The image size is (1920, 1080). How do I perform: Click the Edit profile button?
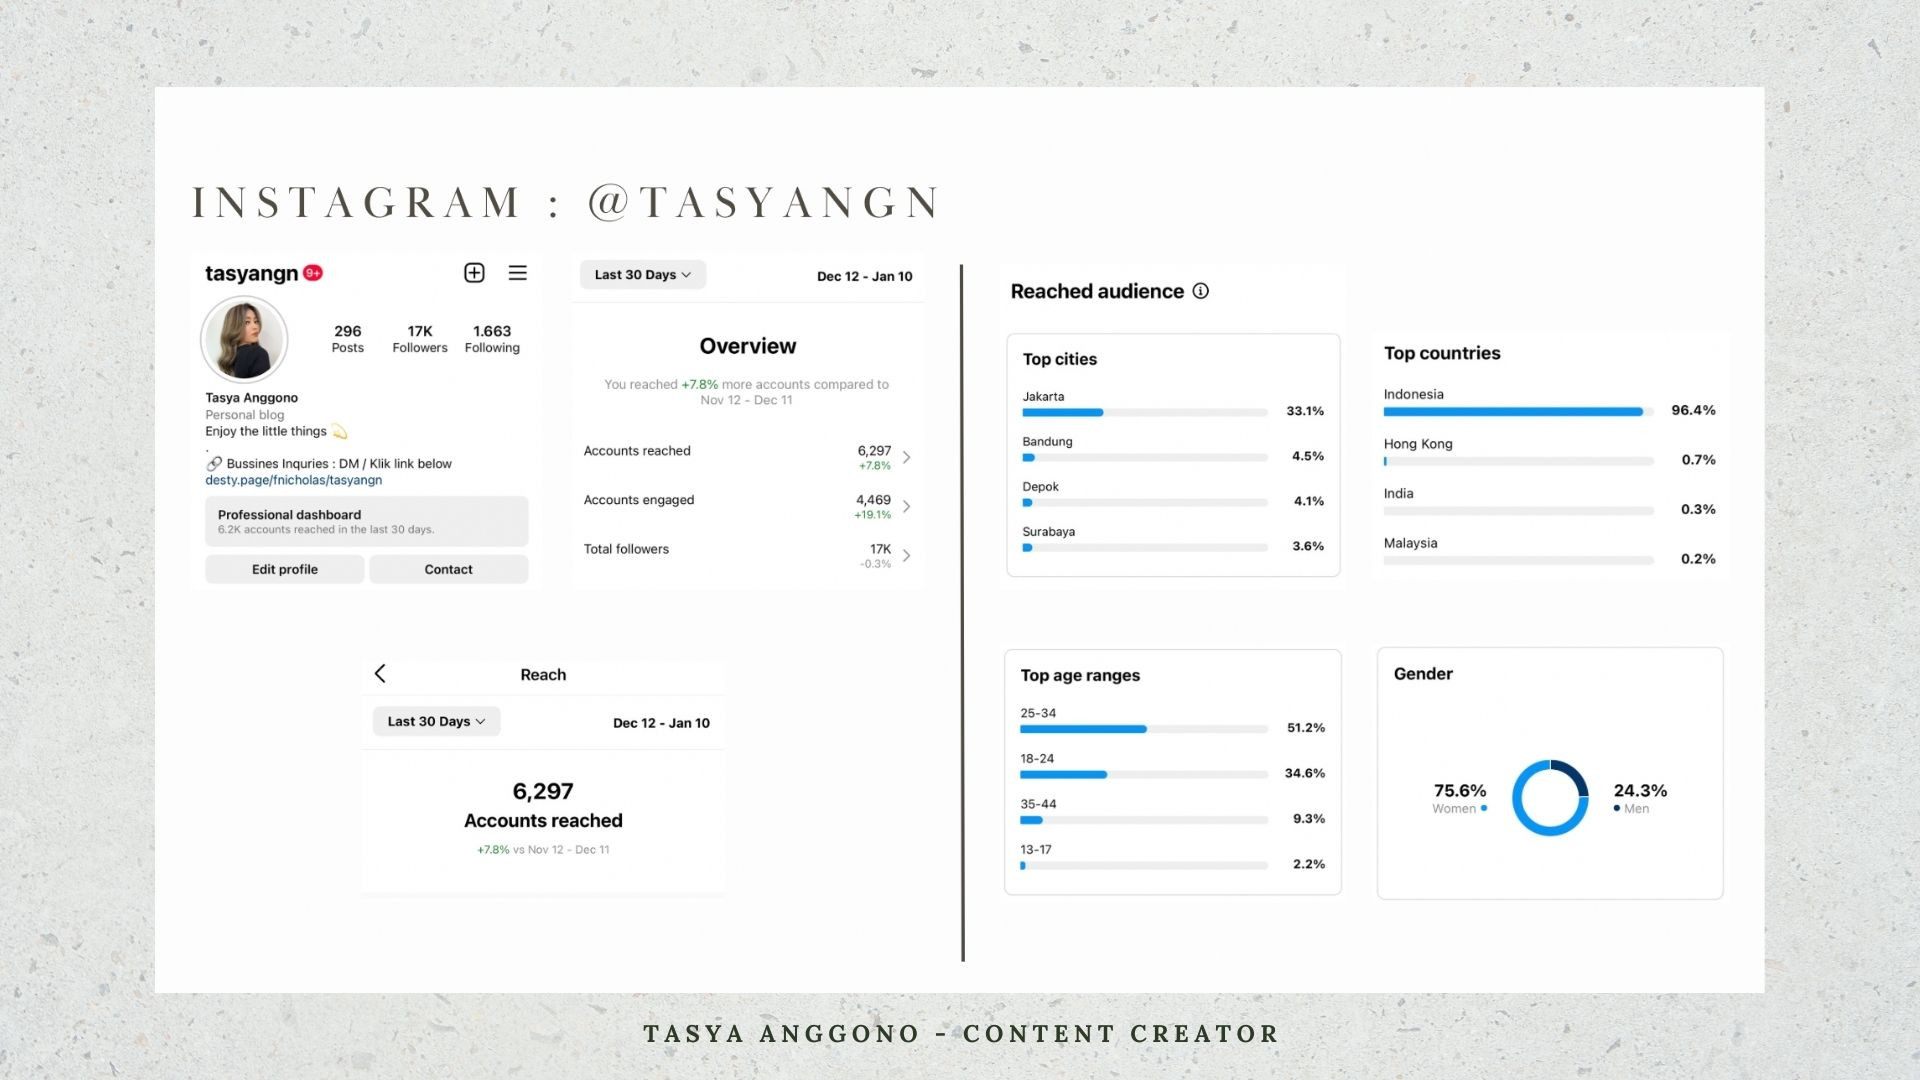(285, 569)
